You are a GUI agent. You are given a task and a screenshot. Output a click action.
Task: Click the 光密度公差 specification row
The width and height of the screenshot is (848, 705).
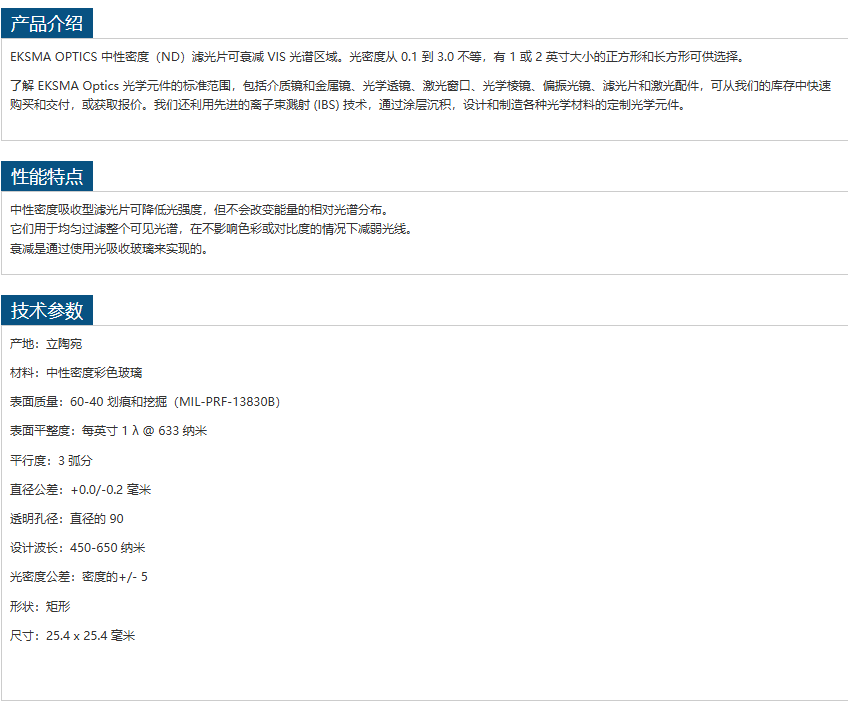pyautogui.click(x=79, y=577)
